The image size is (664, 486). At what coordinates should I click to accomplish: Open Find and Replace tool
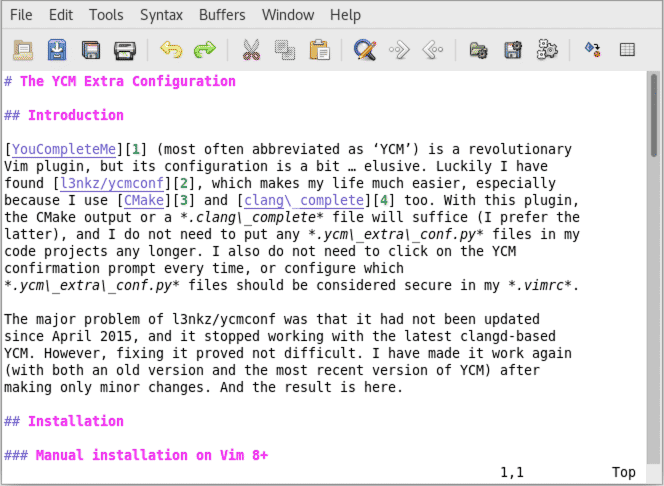[365, 49]
